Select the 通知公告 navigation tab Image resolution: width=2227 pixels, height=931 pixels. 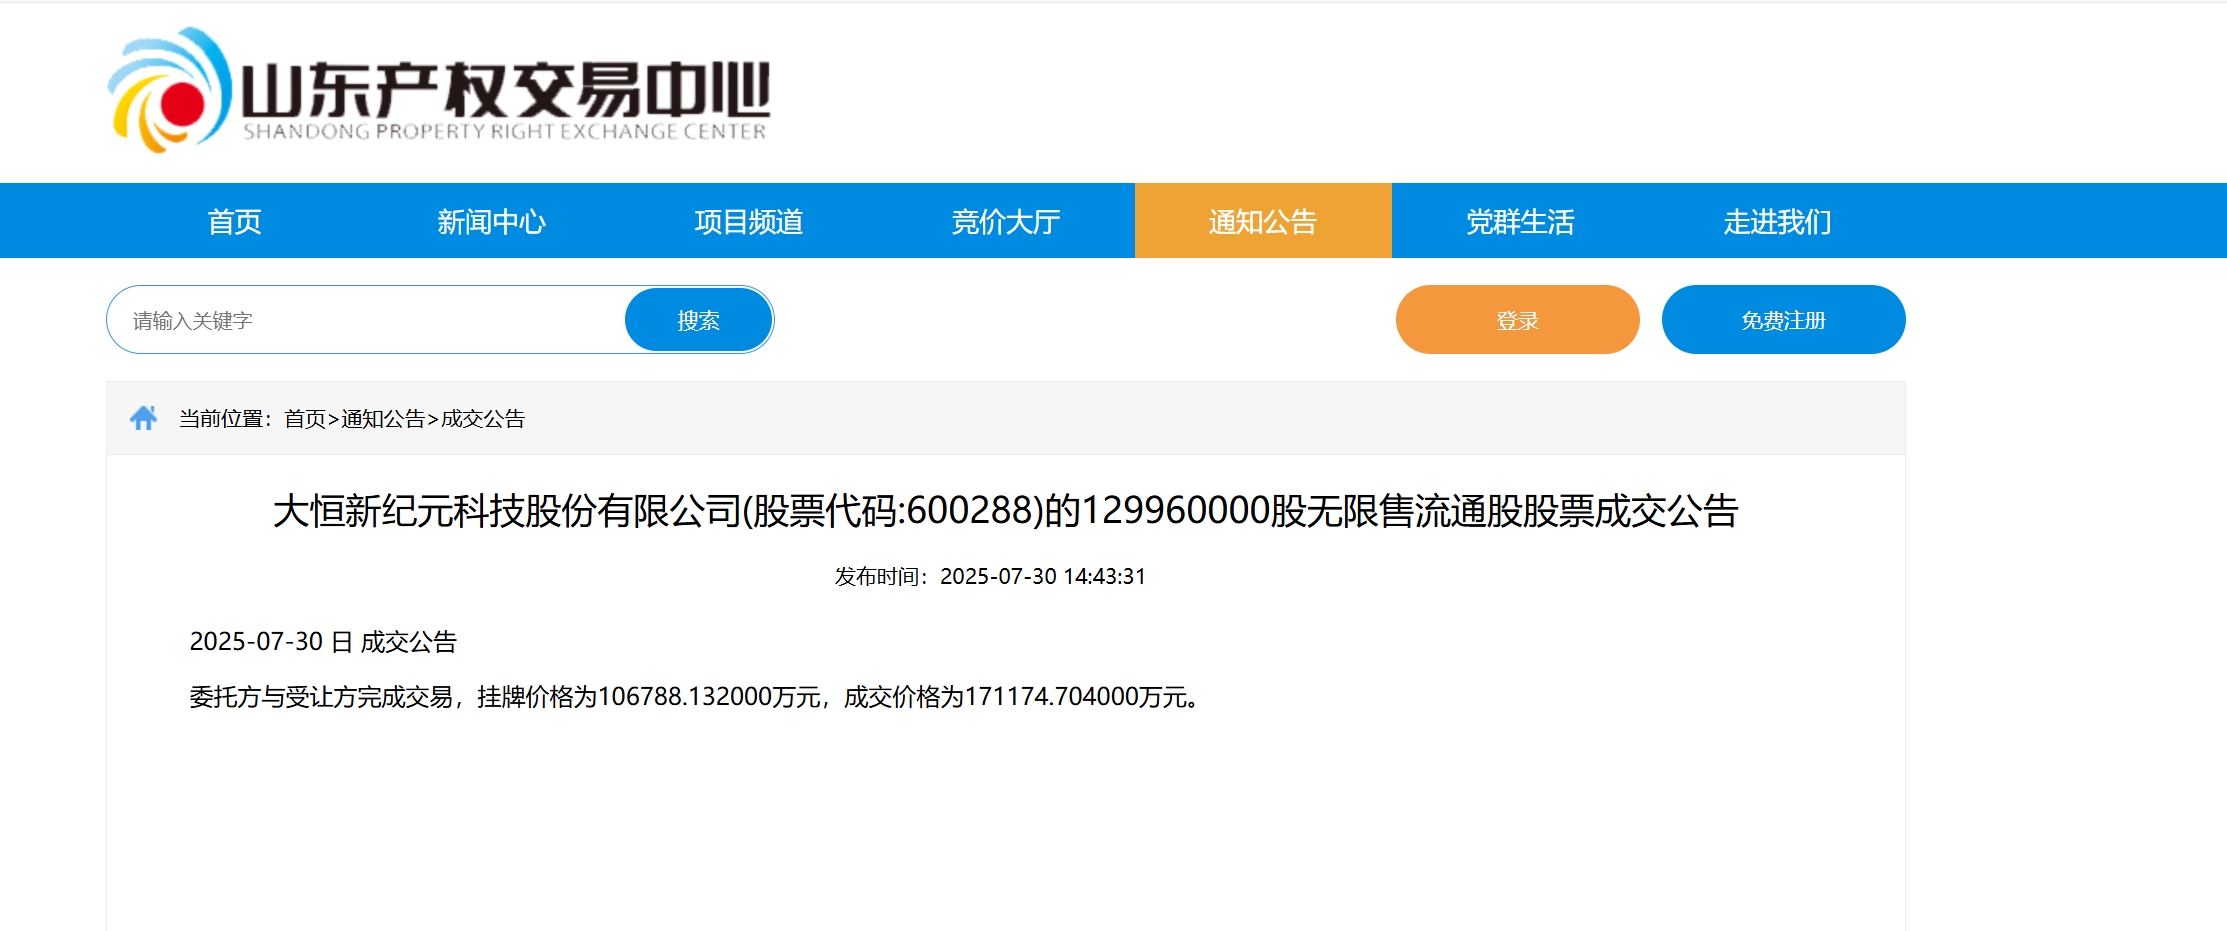[x=1263, y=221]
